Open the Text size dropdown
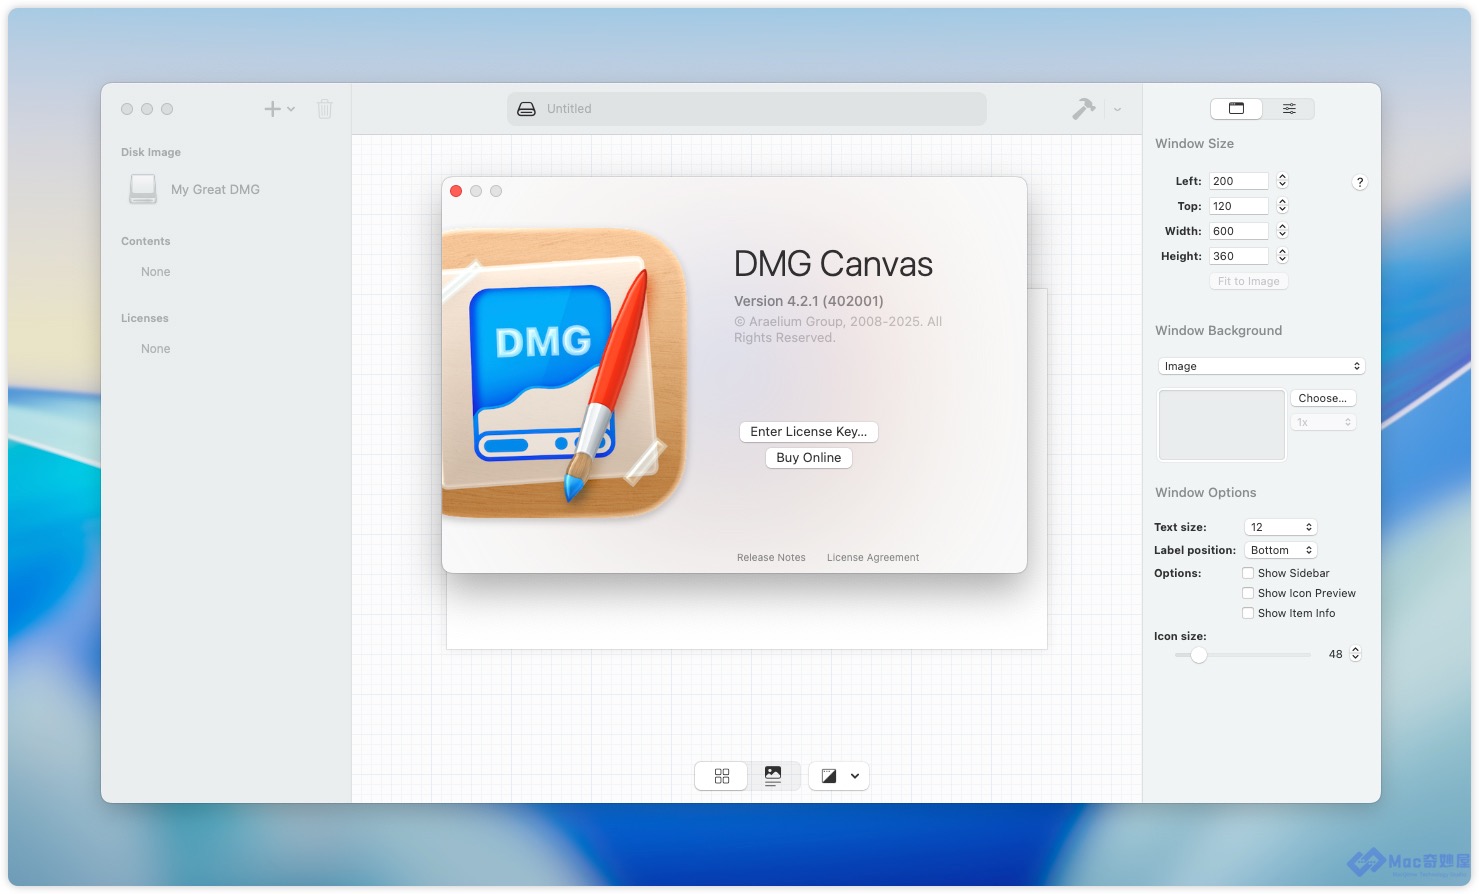The image size is (1479, 894). [x=1280, y=527]
